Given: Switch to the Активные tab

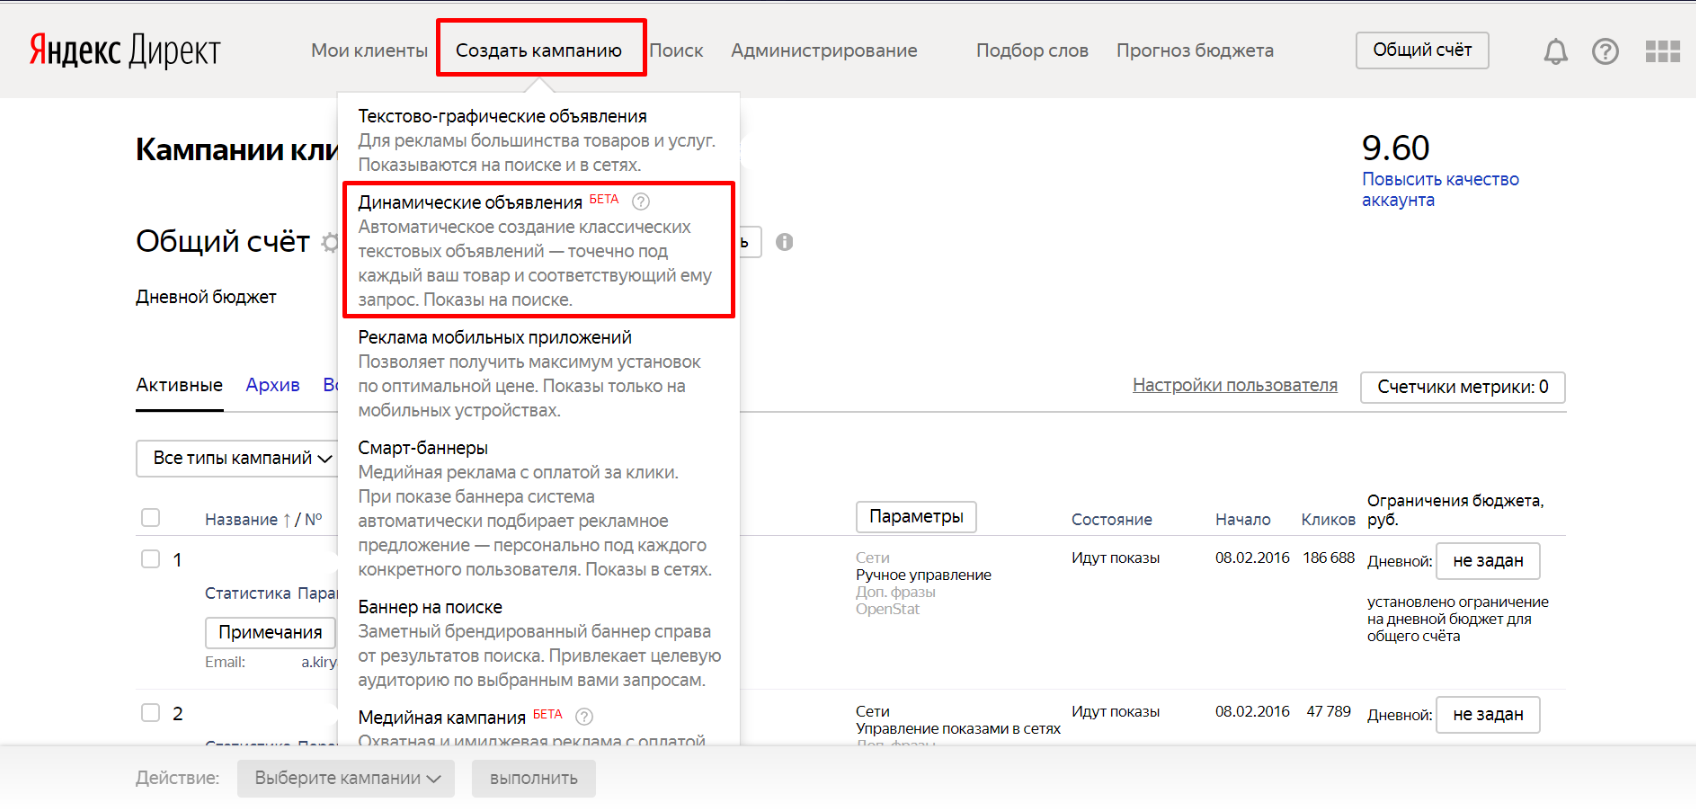Looking at the screenshot, I should point(180,385).
